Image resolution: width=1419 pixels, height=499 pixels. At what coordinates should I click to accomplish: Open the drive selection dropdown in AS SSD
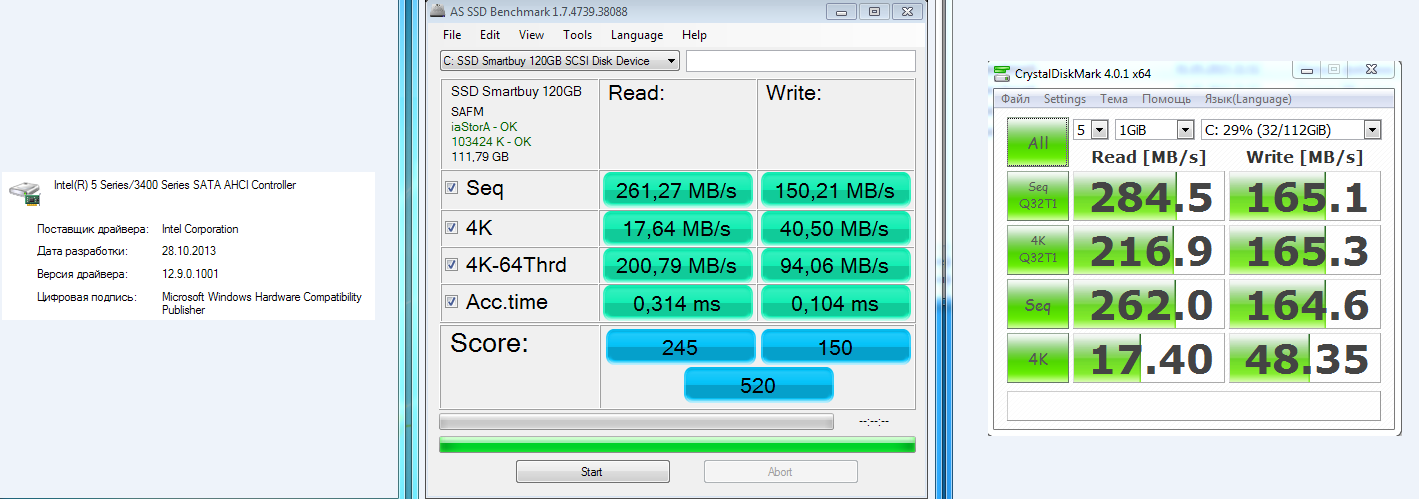(x=560, y=61)
